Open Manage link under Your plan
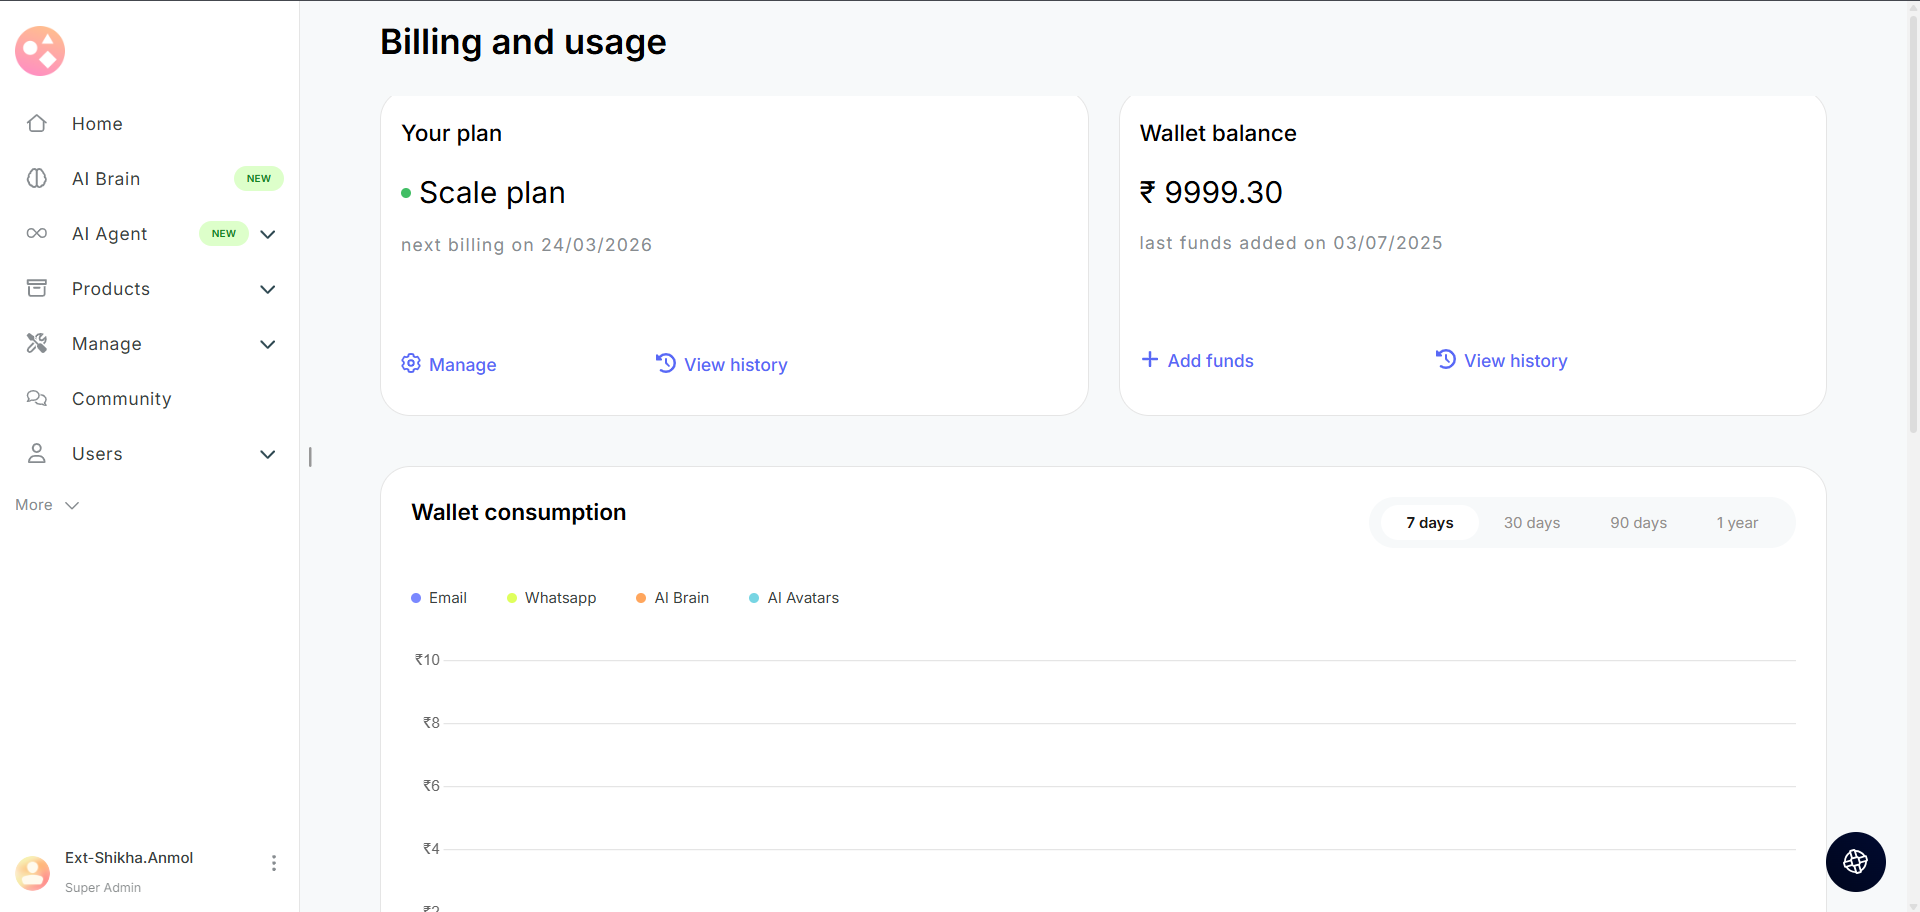 click(449, 365)
